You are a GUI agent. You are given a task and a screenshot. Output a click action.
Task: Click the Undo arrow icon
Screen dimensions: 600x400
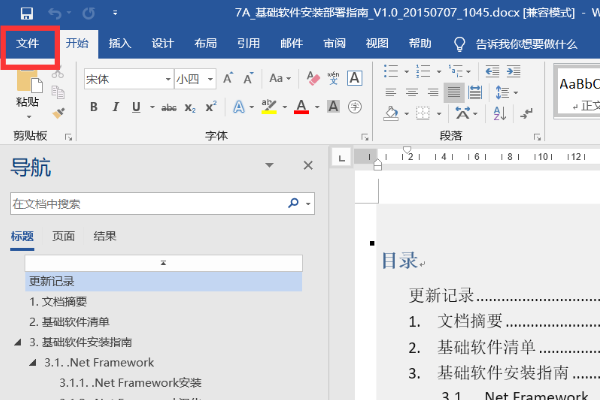coord(55,13)
